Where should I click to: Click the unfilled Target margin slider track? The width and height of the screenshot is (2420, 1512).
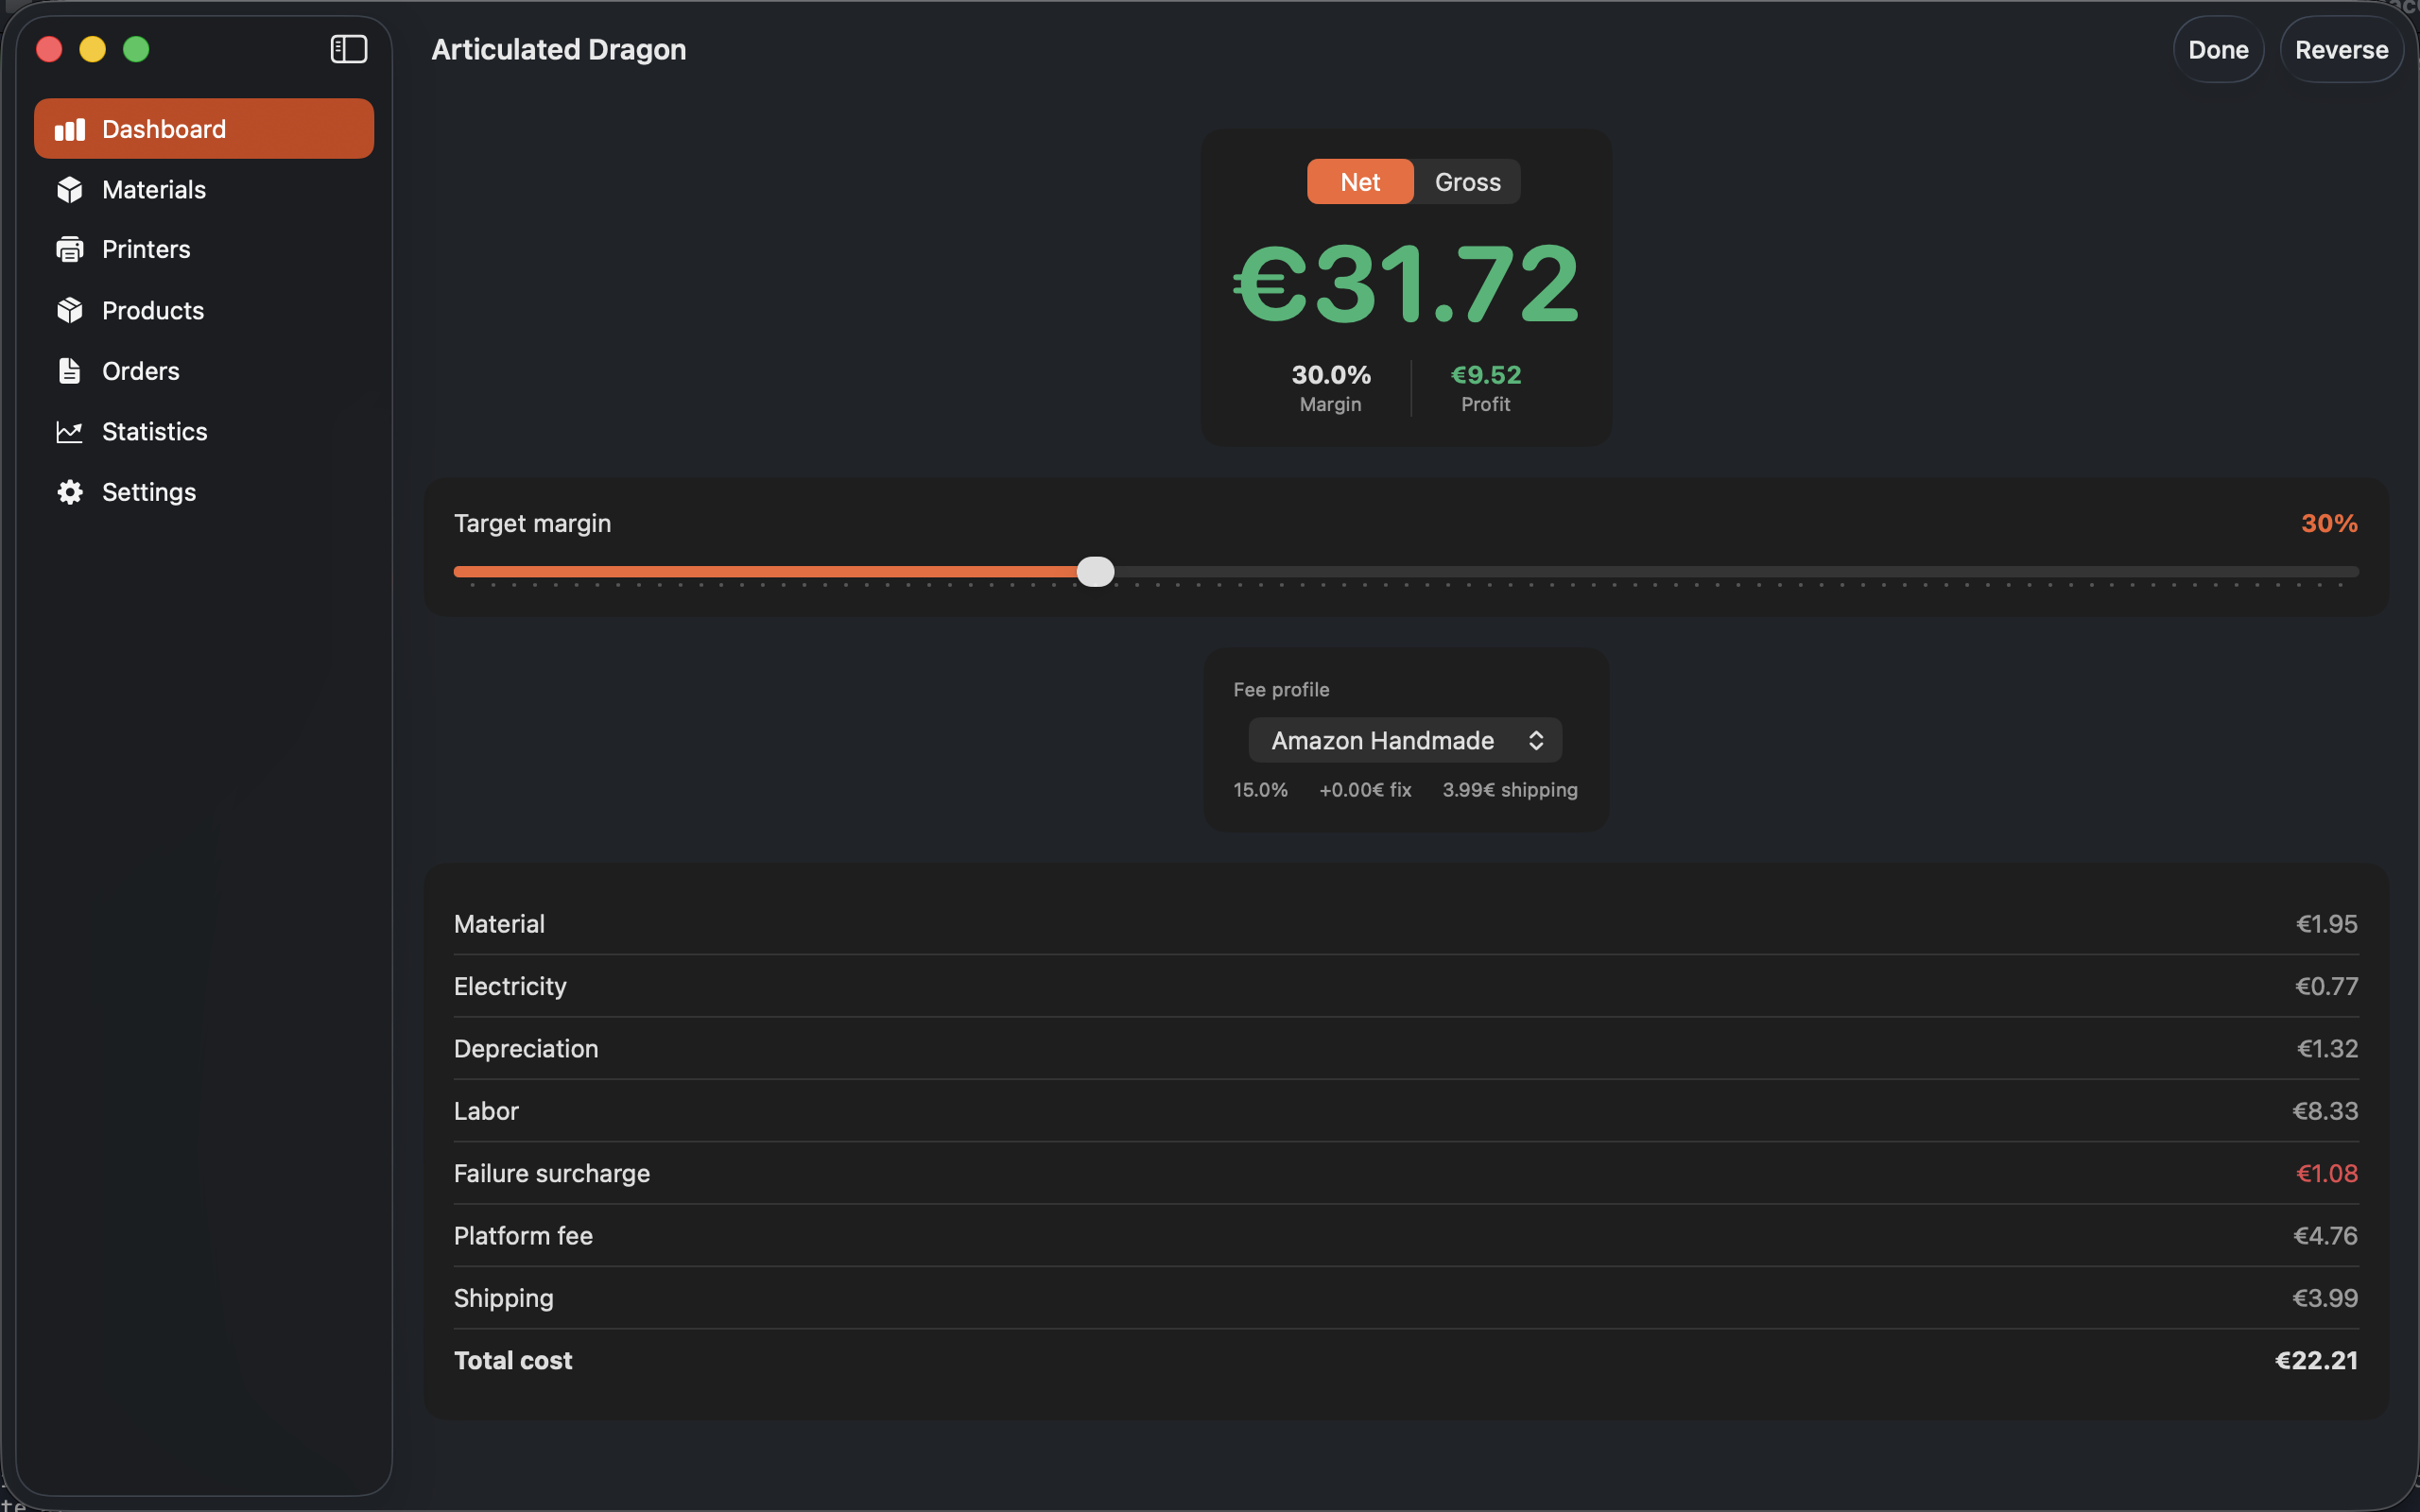[x=1737, y=572]
